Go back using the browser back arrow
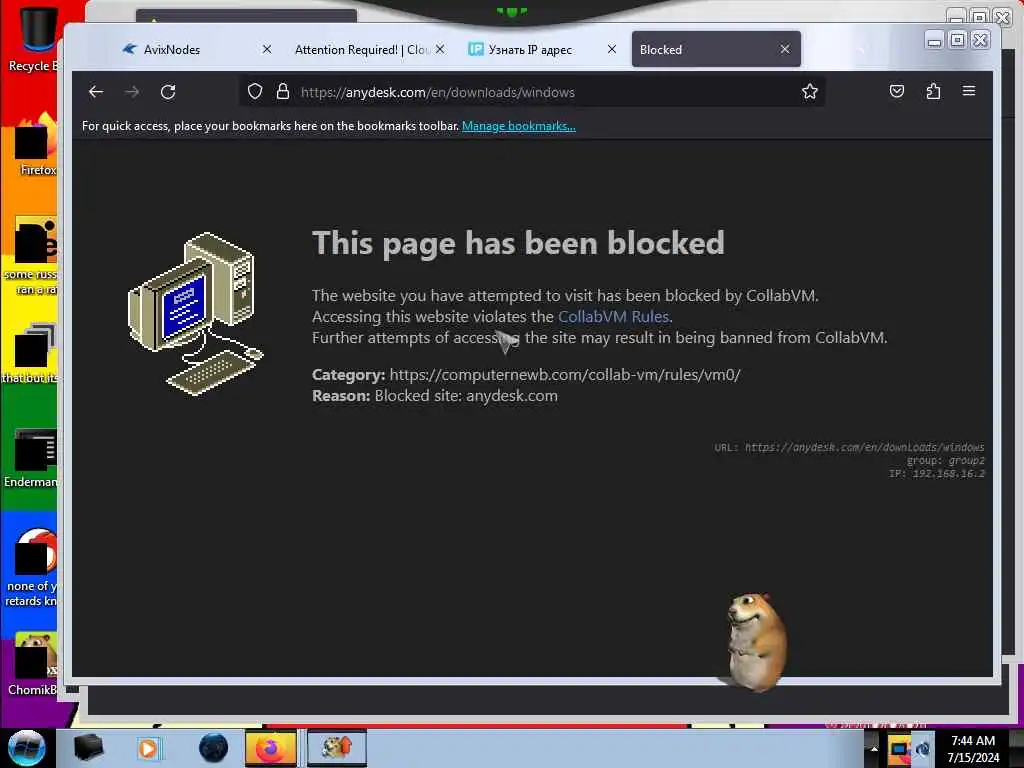The width and height of the screenshot is (1024, 768). (96, 92)
